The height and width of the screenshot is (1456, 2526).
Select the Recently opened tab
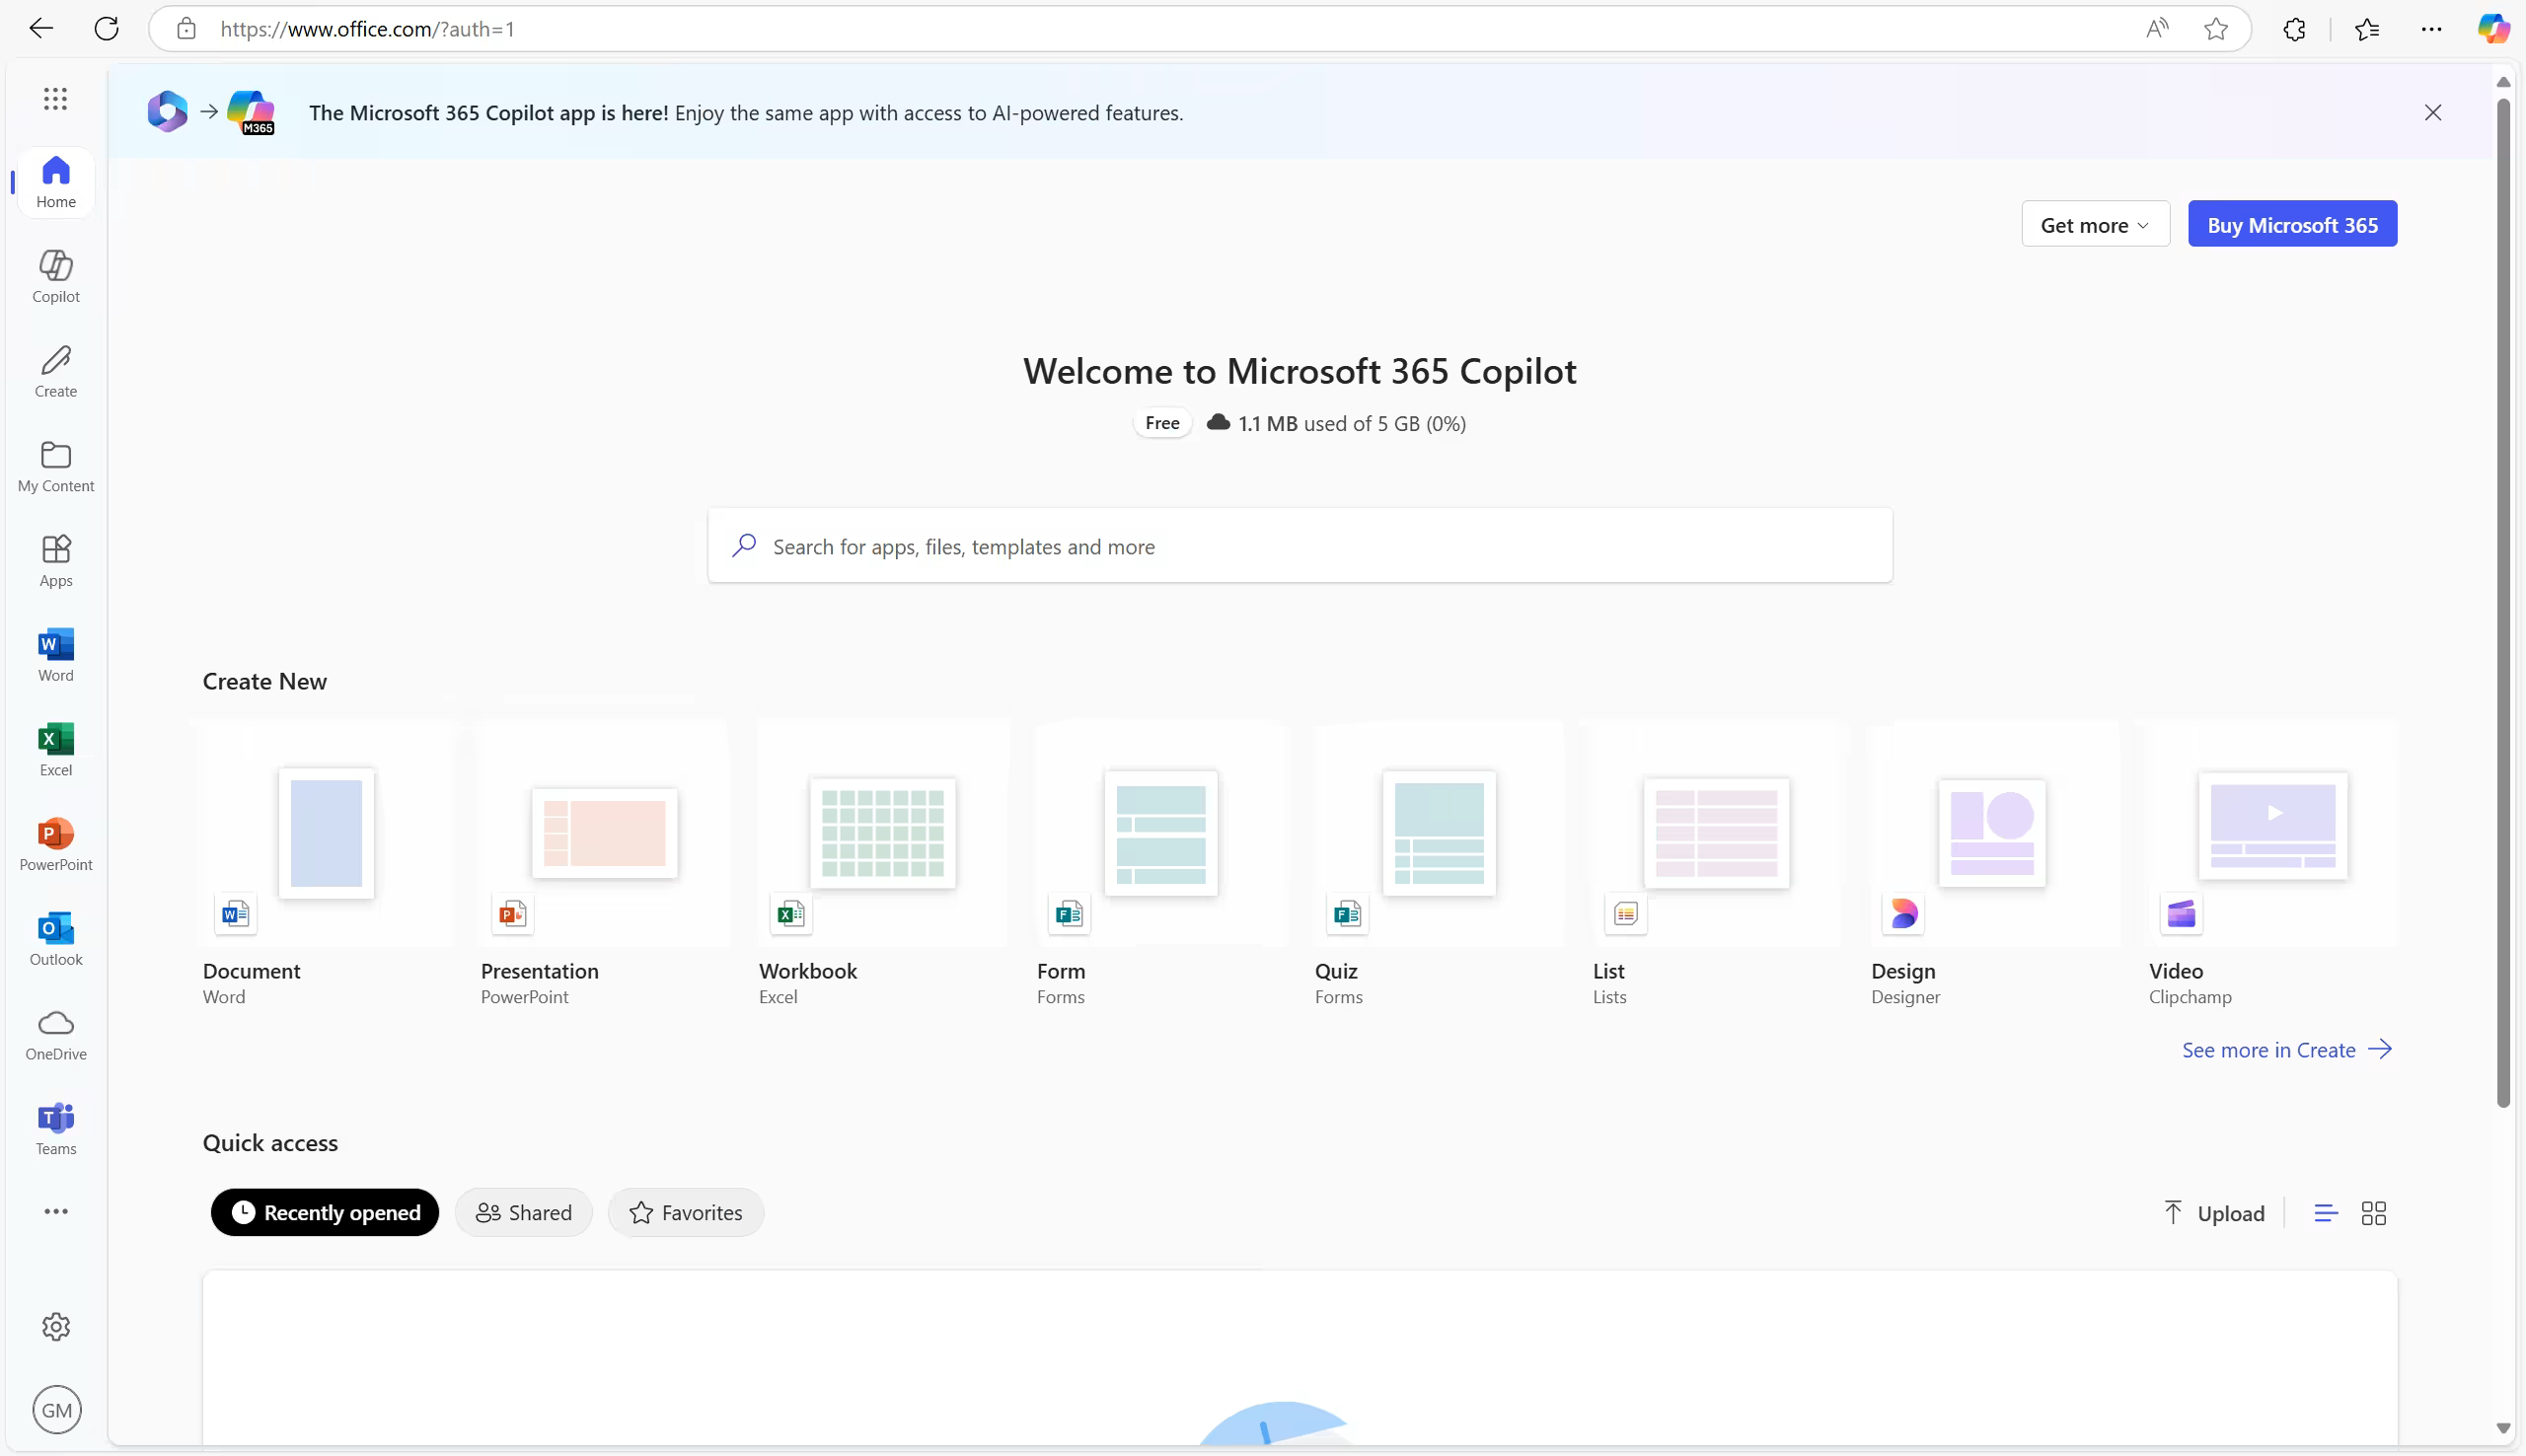tap(325, 1213)
